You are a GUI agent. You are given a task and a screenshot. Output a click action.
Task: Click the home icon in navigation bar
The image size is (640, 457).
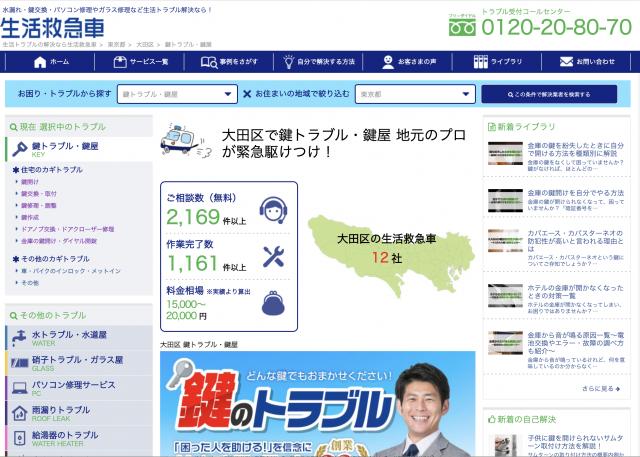tap(40, 62)
